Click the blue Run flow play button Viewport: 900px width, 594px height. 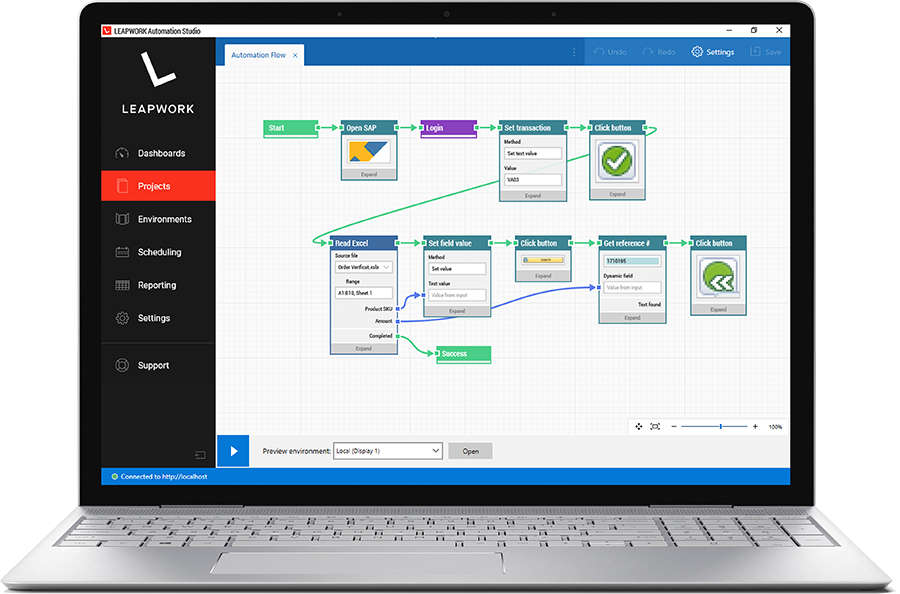233,451
